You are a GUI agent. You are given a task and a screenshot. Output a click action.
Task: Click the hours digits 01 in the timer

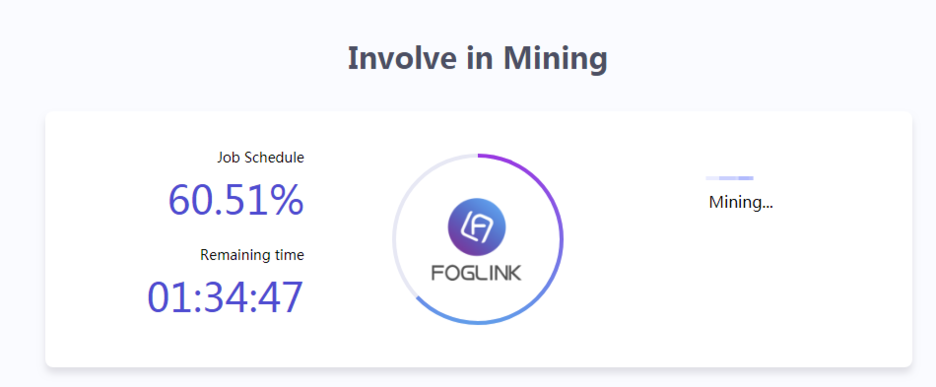(167, 297)
